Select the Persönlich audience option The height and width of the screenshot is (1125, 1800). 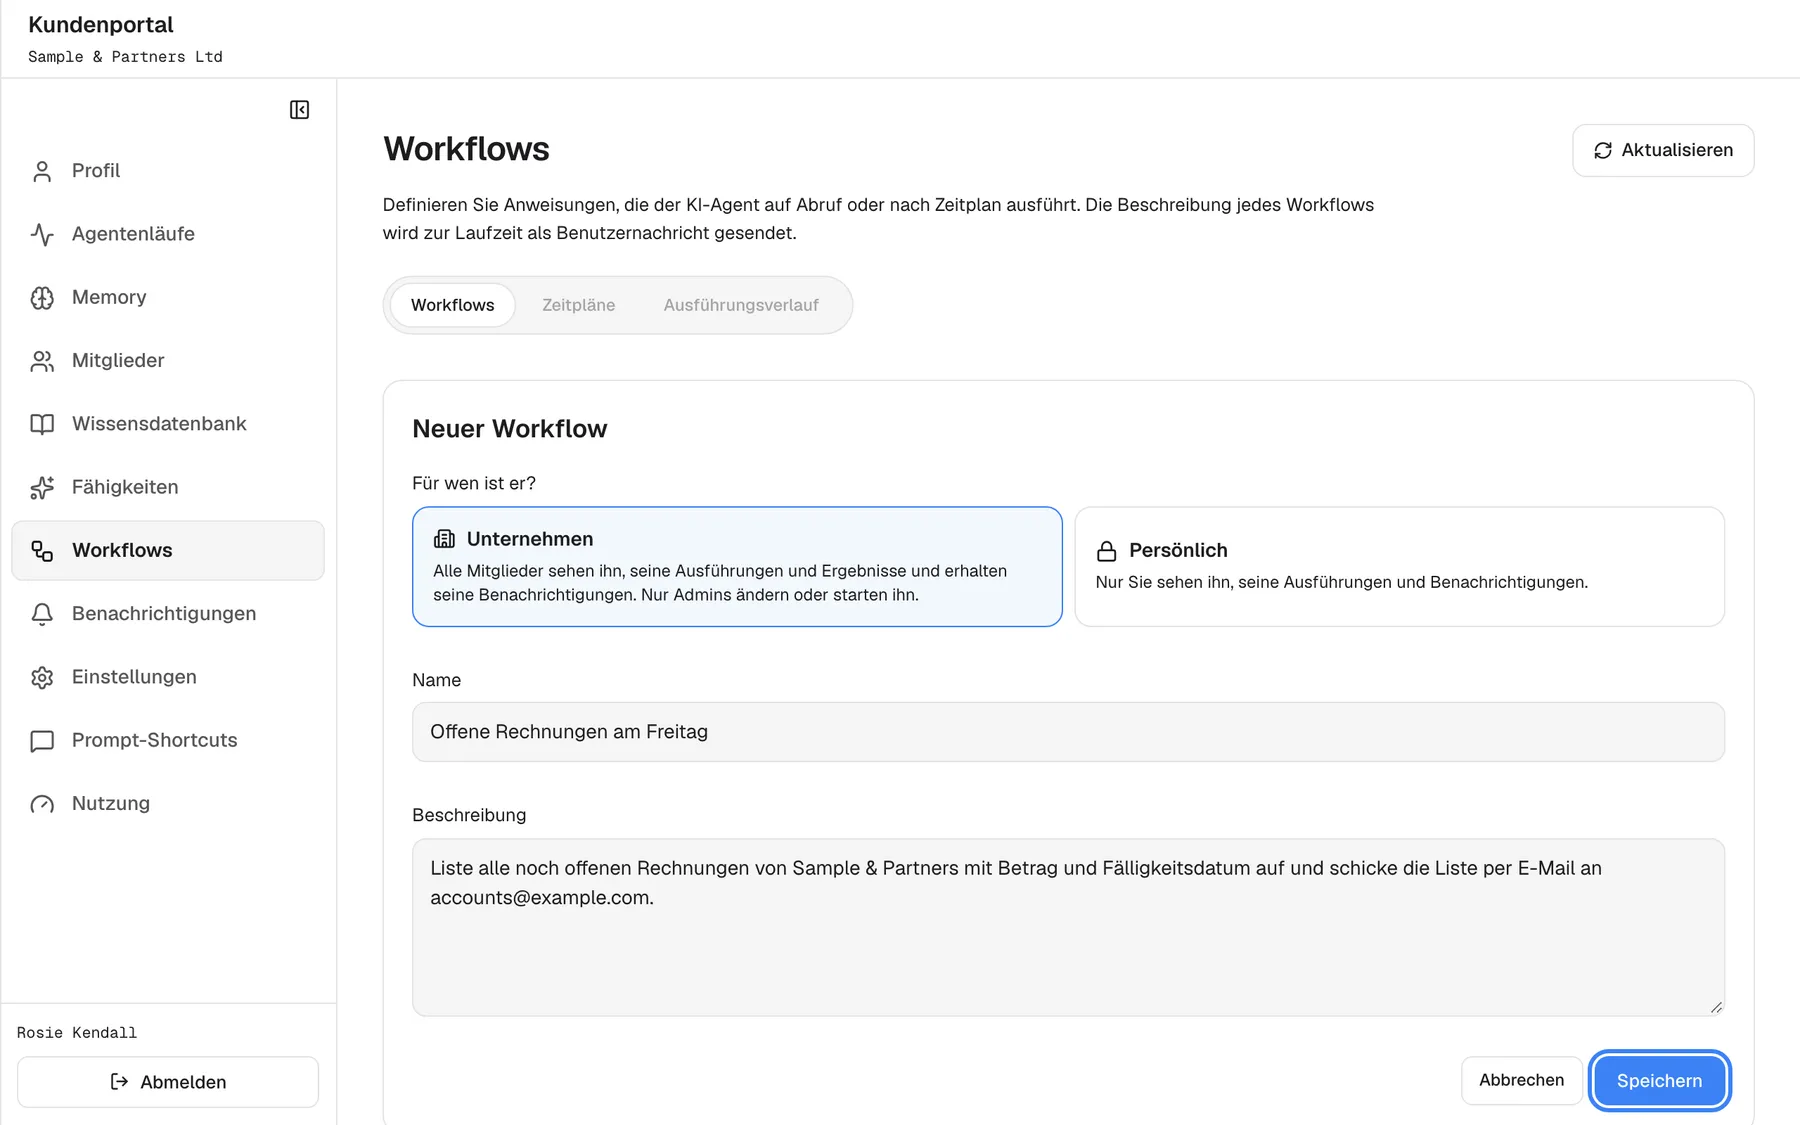click(x=1399, y=567)
